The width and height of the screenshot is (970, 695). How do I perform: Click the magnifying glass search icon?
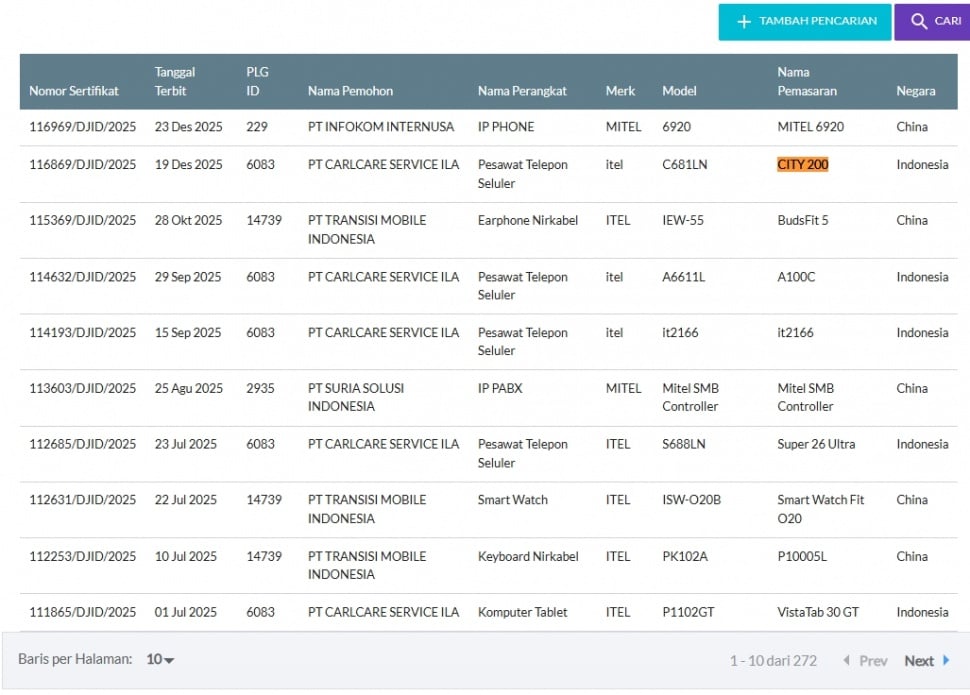[918, 21]
